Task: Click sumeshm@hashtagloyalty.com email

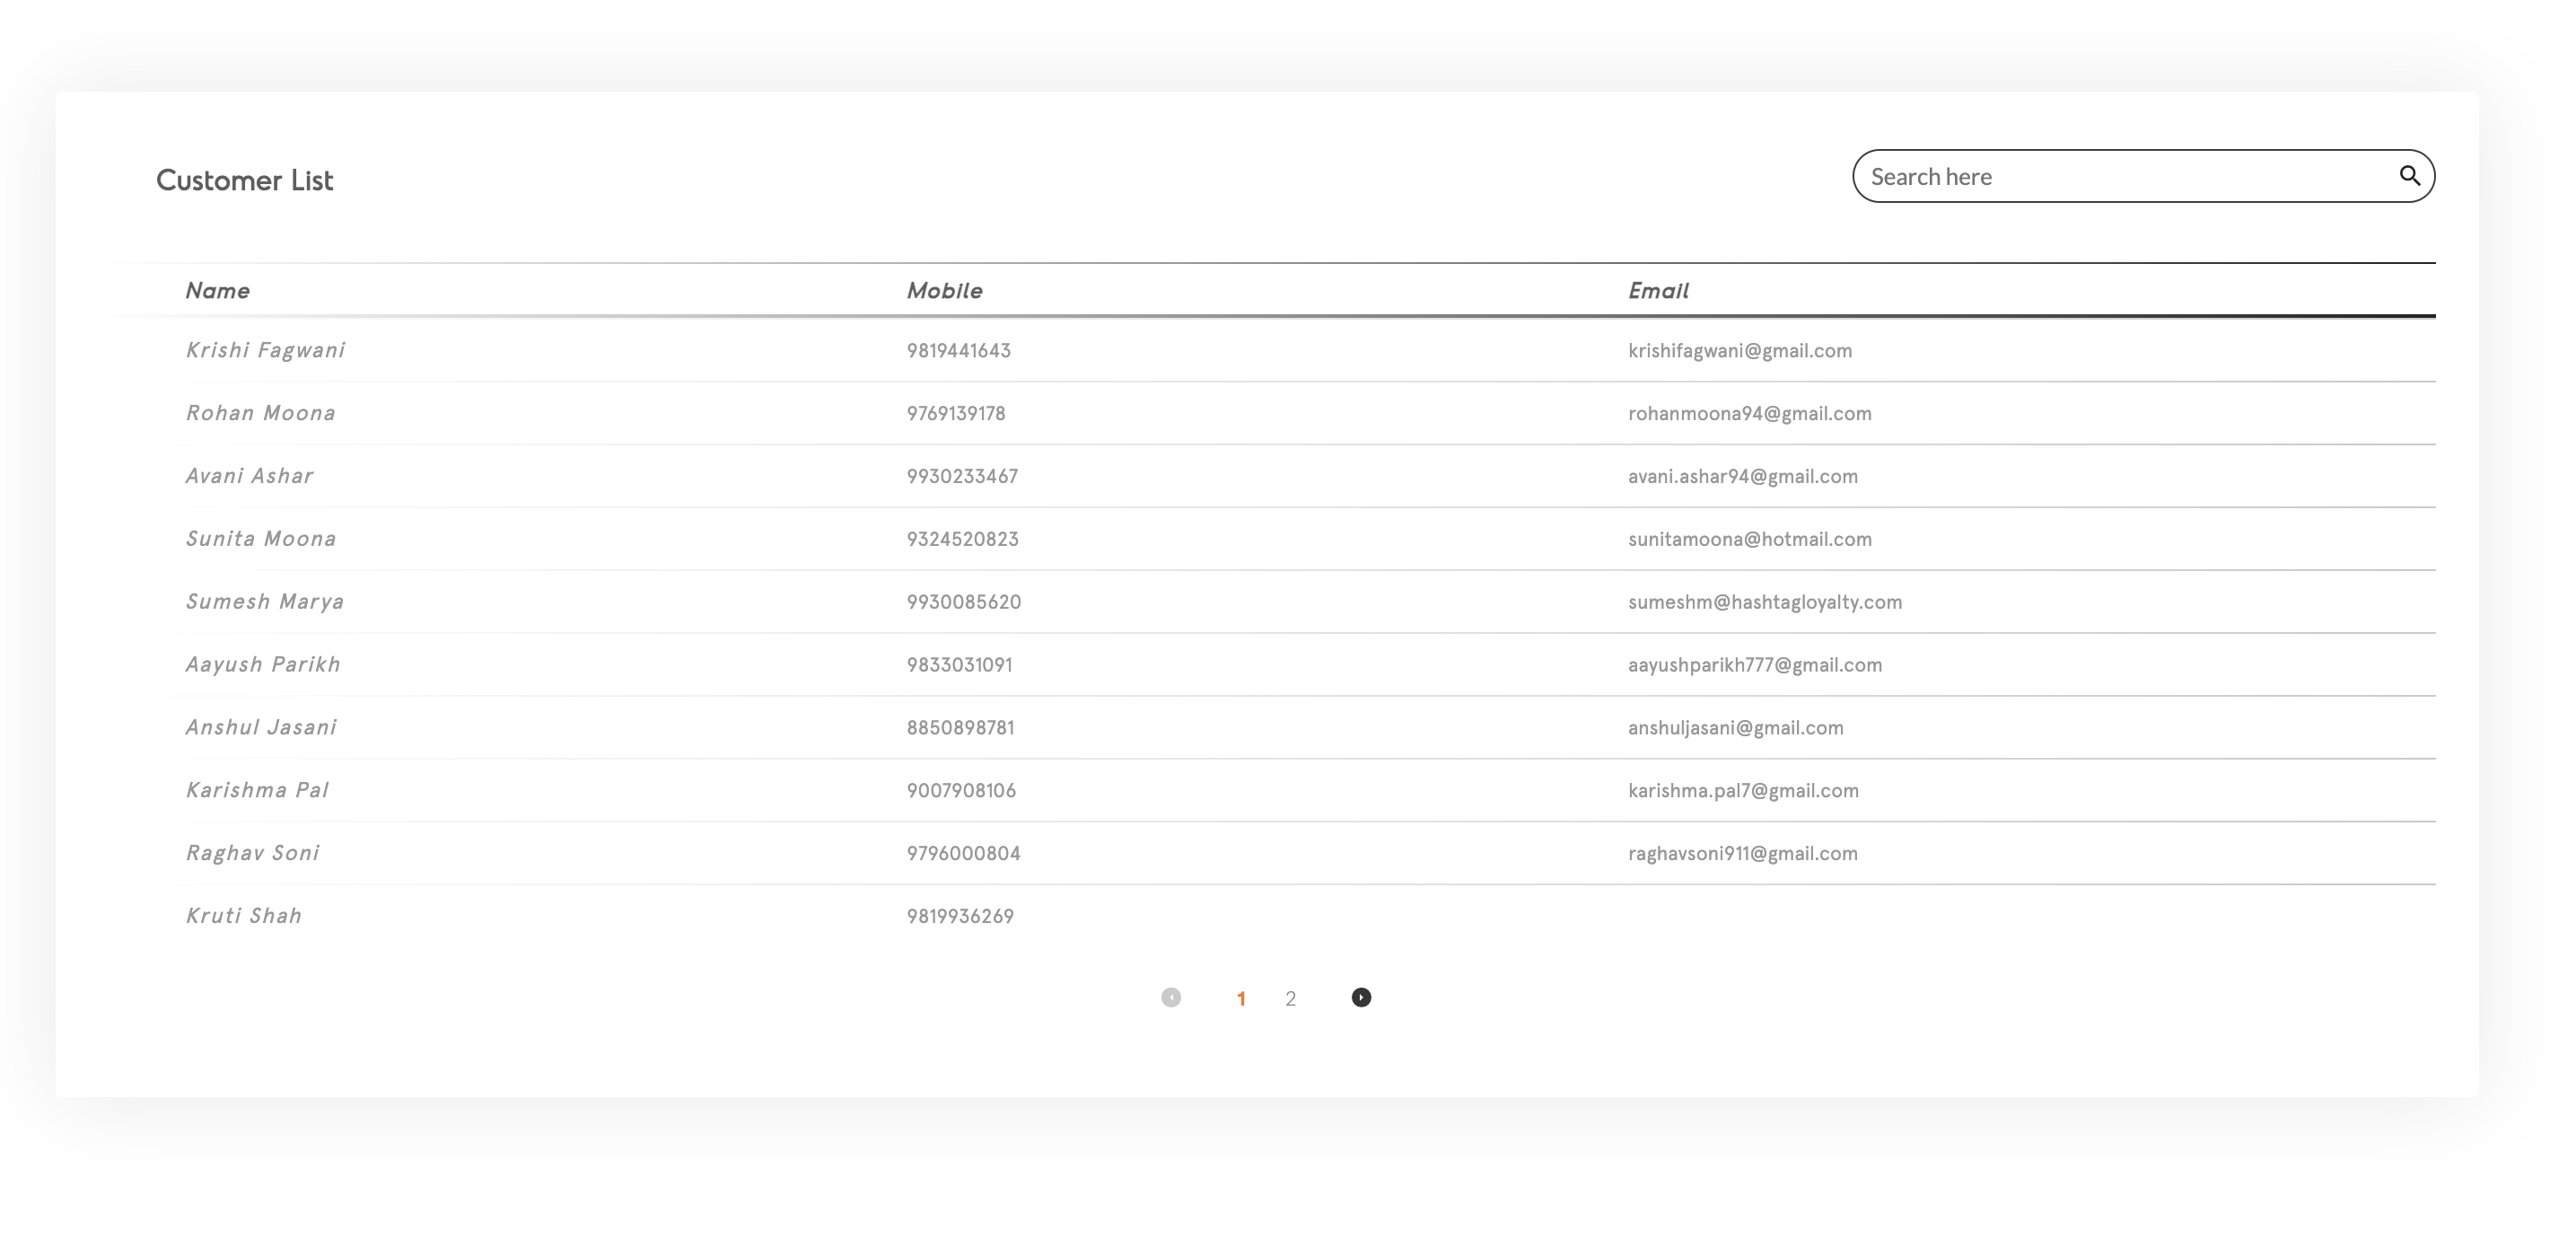Action: point(1764,602)
